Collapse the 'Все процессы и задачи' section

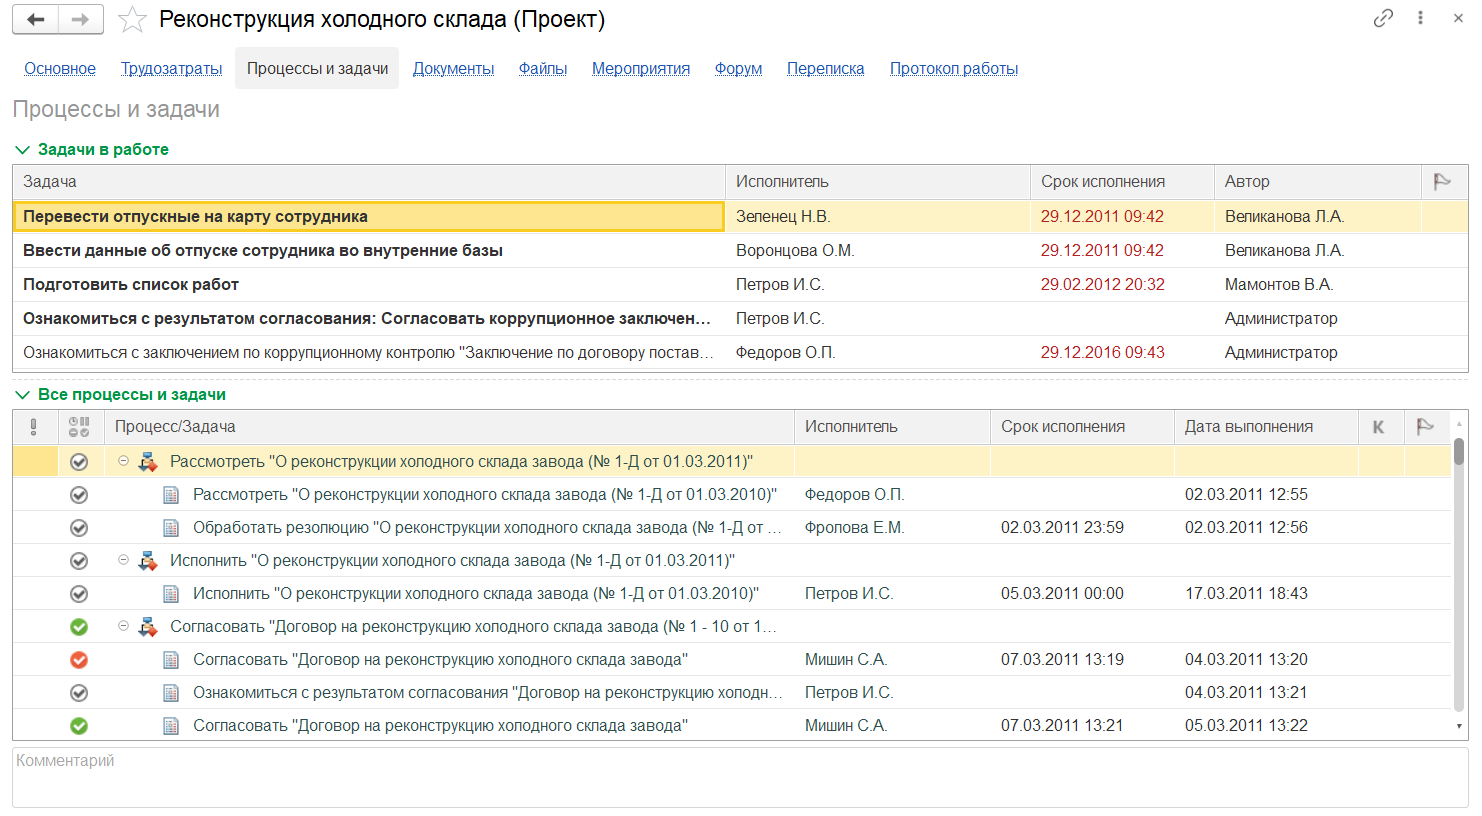(x=22, y=395)
